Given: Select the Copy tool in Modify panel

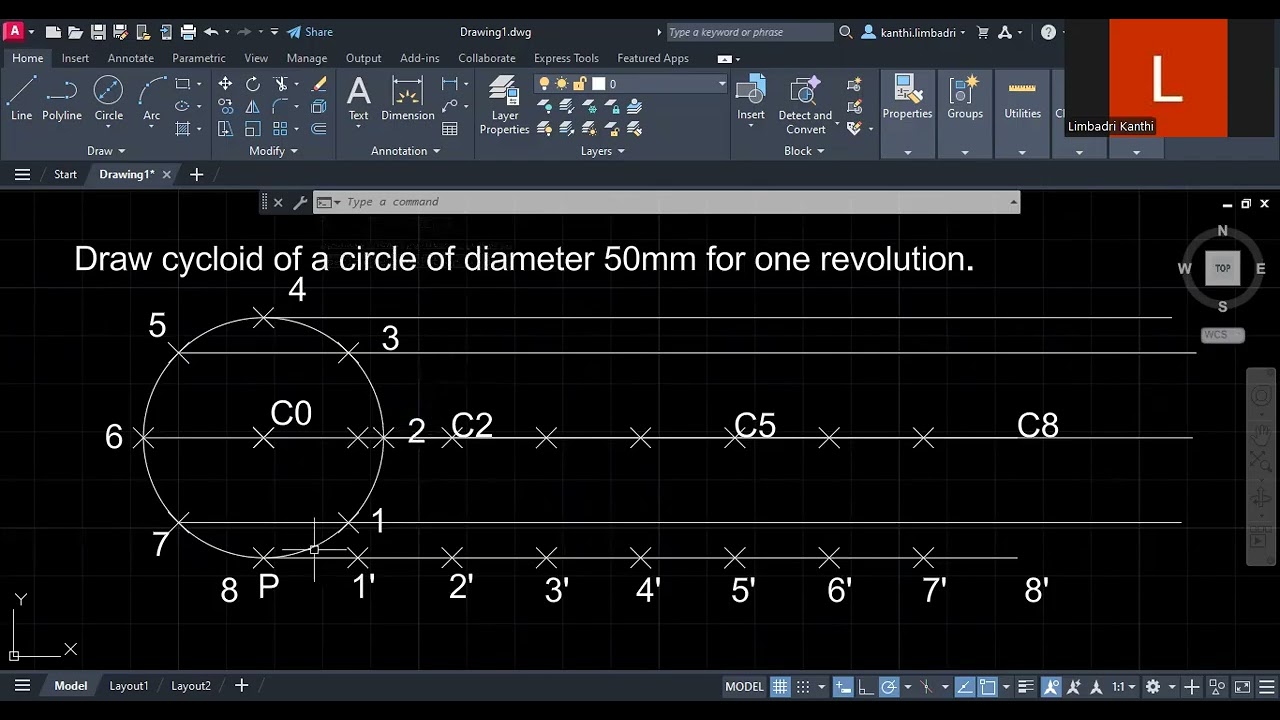Looking at the screenshot, I should pyautogui.click(x=225, y=106).
